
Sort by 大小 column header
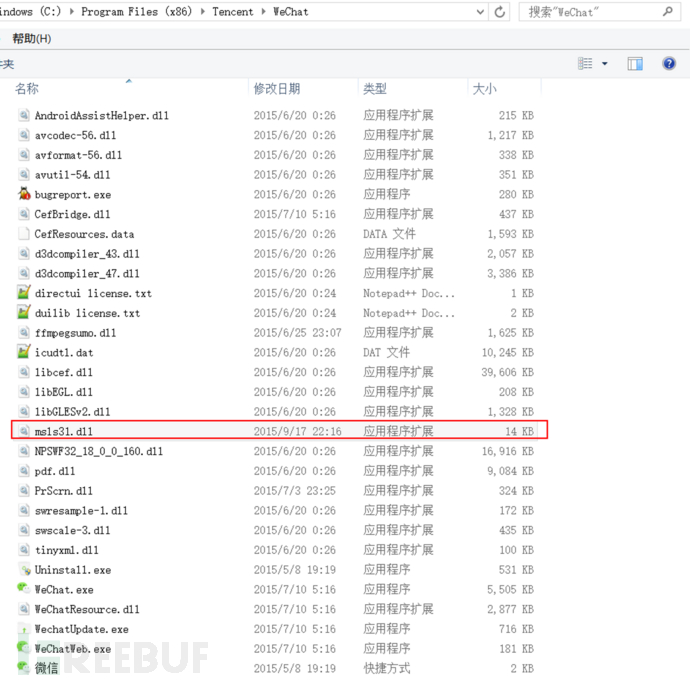484,89
